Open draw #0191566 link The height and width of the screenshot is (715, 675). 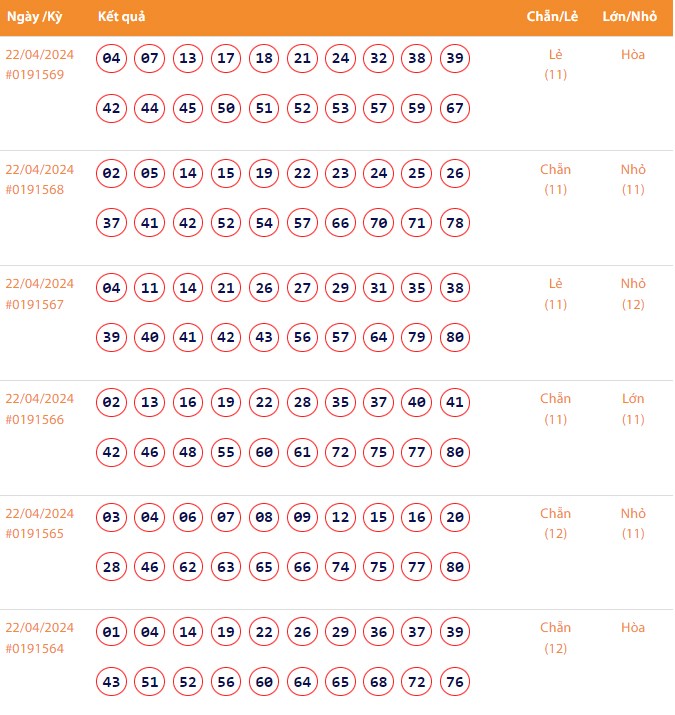pyautogui.click(x=35, y=419)
